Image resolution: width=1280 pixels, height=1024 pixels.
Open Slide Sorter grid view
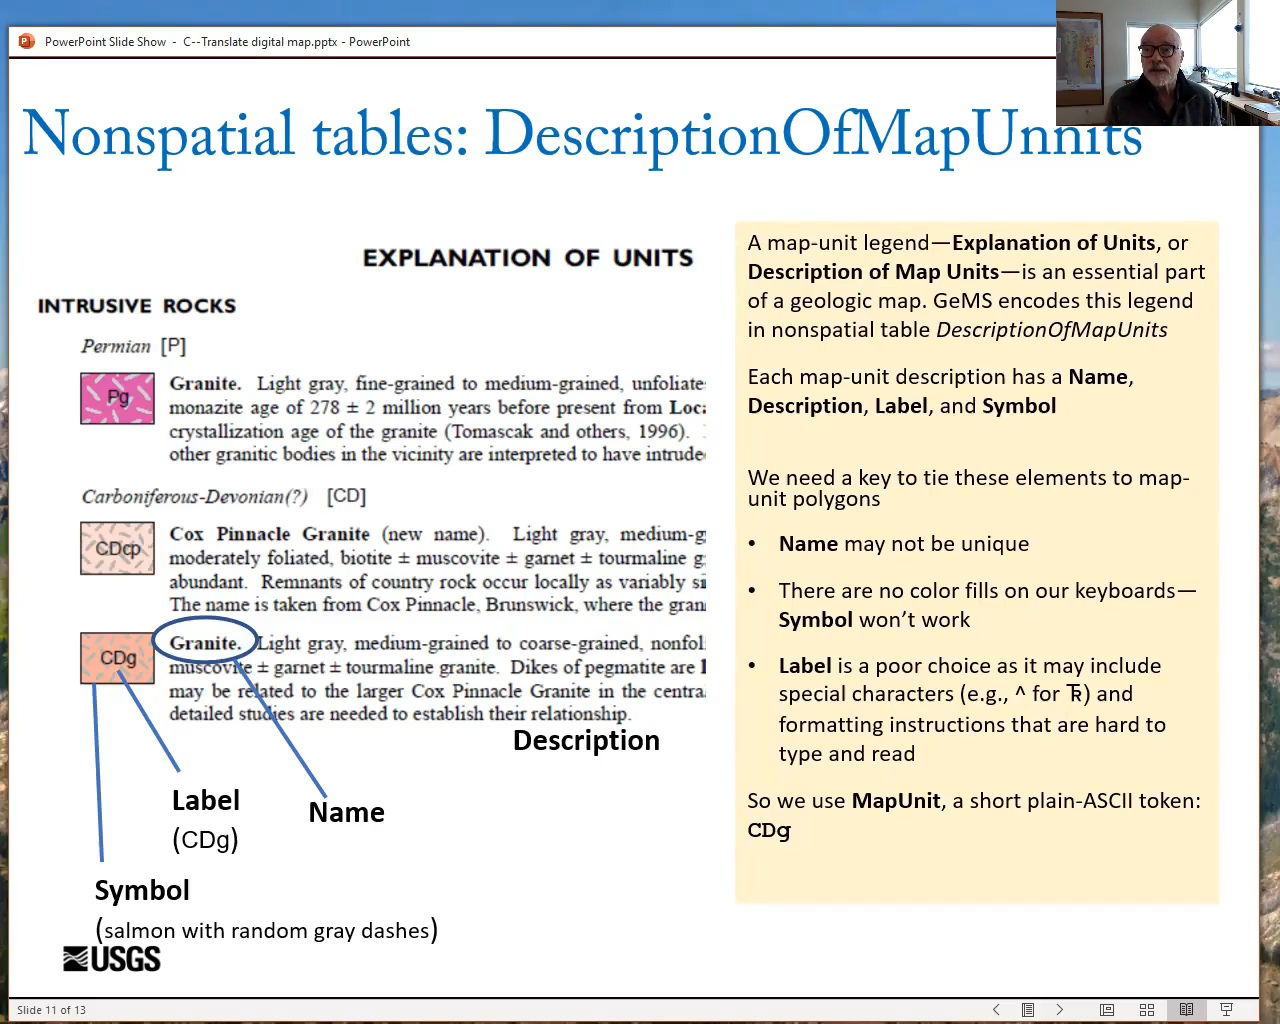pos(1147,1010)
